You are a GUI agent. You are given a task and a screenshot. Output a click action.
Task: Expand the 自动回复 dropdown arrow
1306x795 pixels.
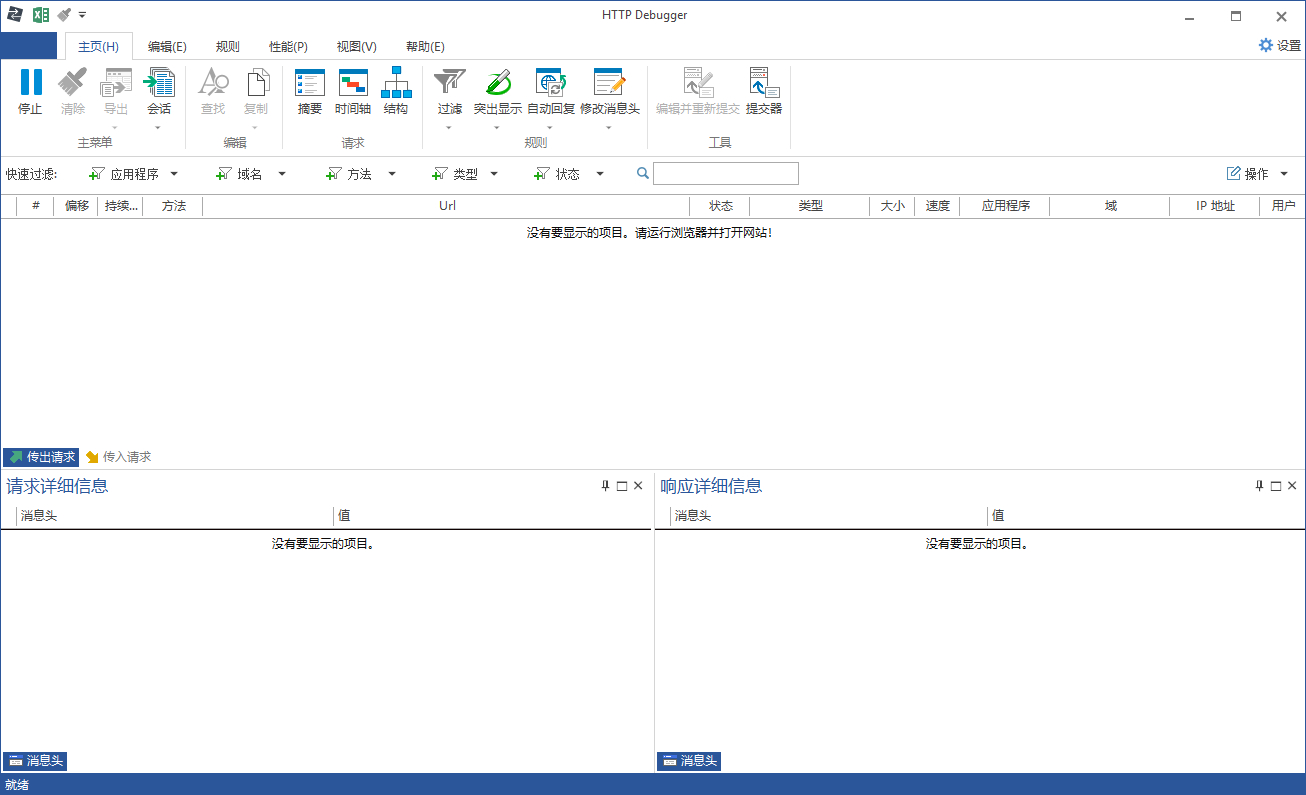[x=549, y=128]
